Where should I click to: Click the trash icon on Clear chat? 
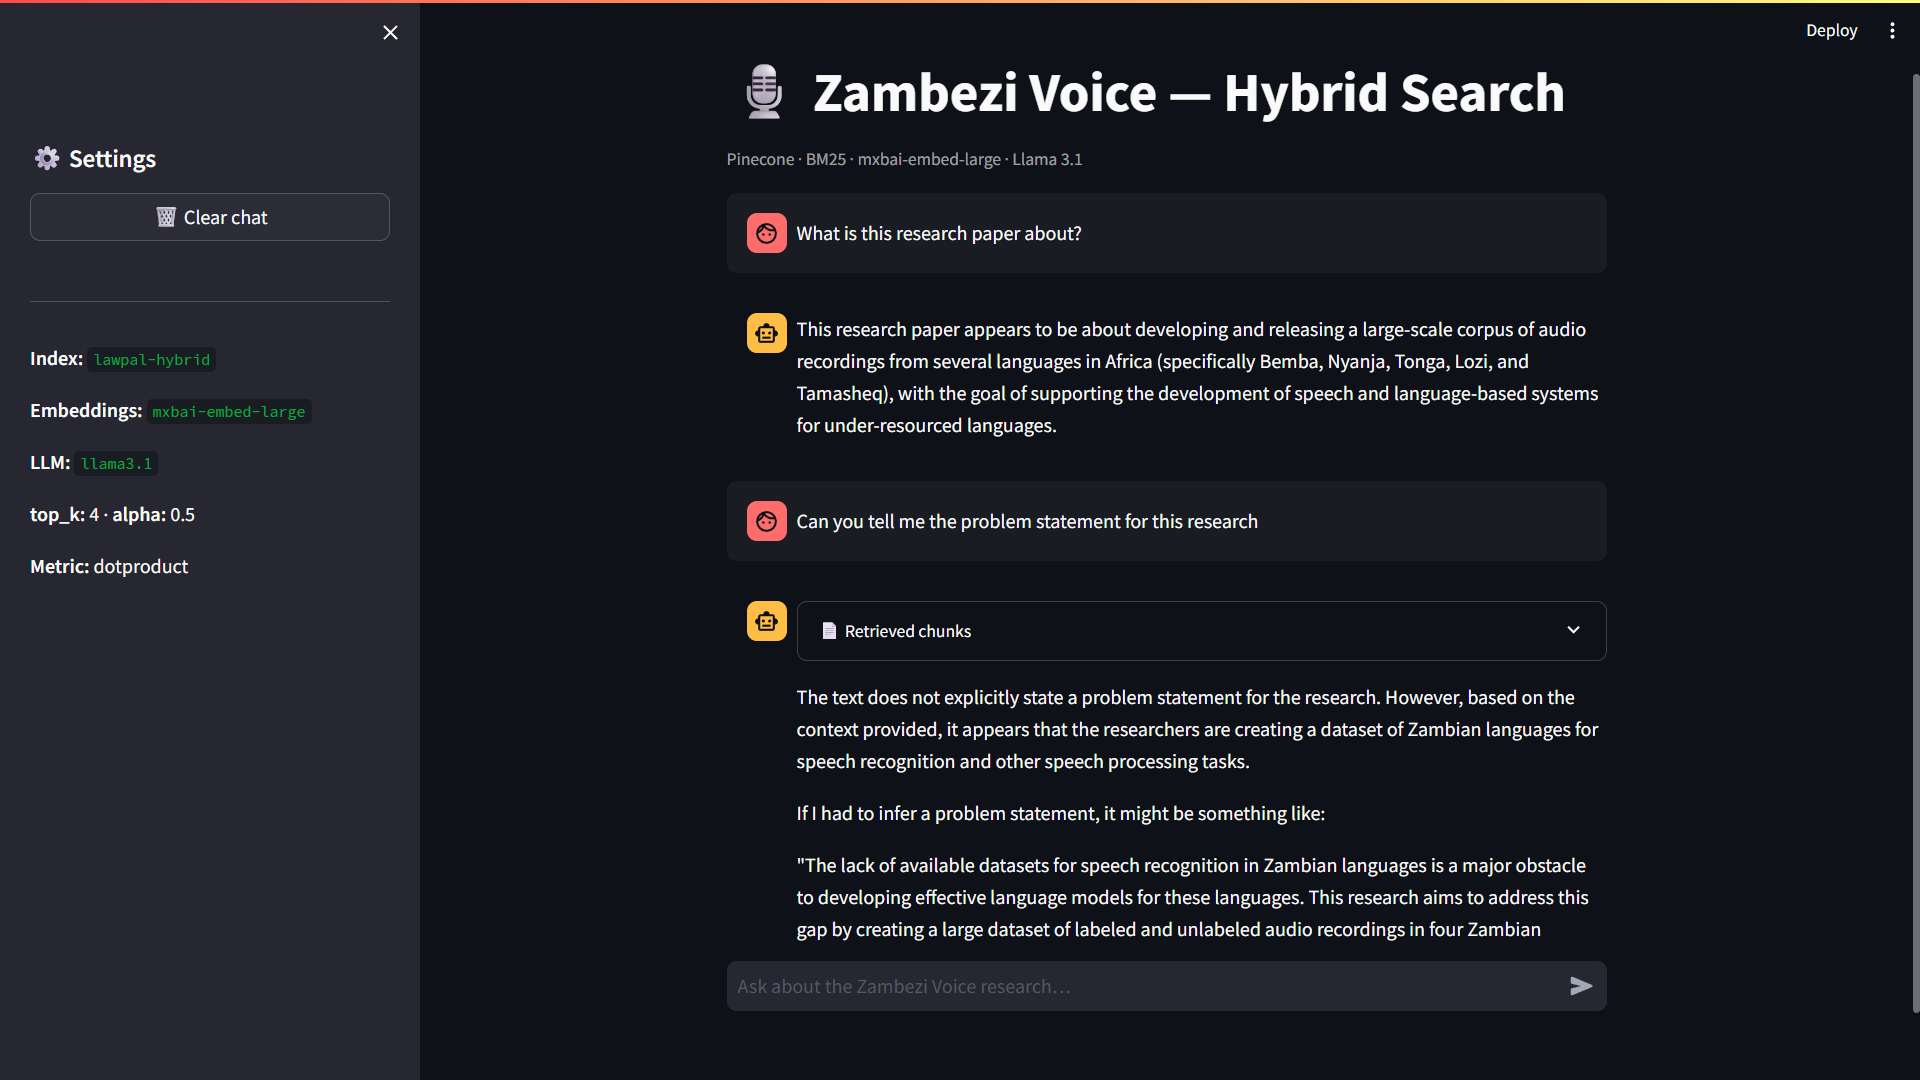pyautogui.click(x=165, y=217)
